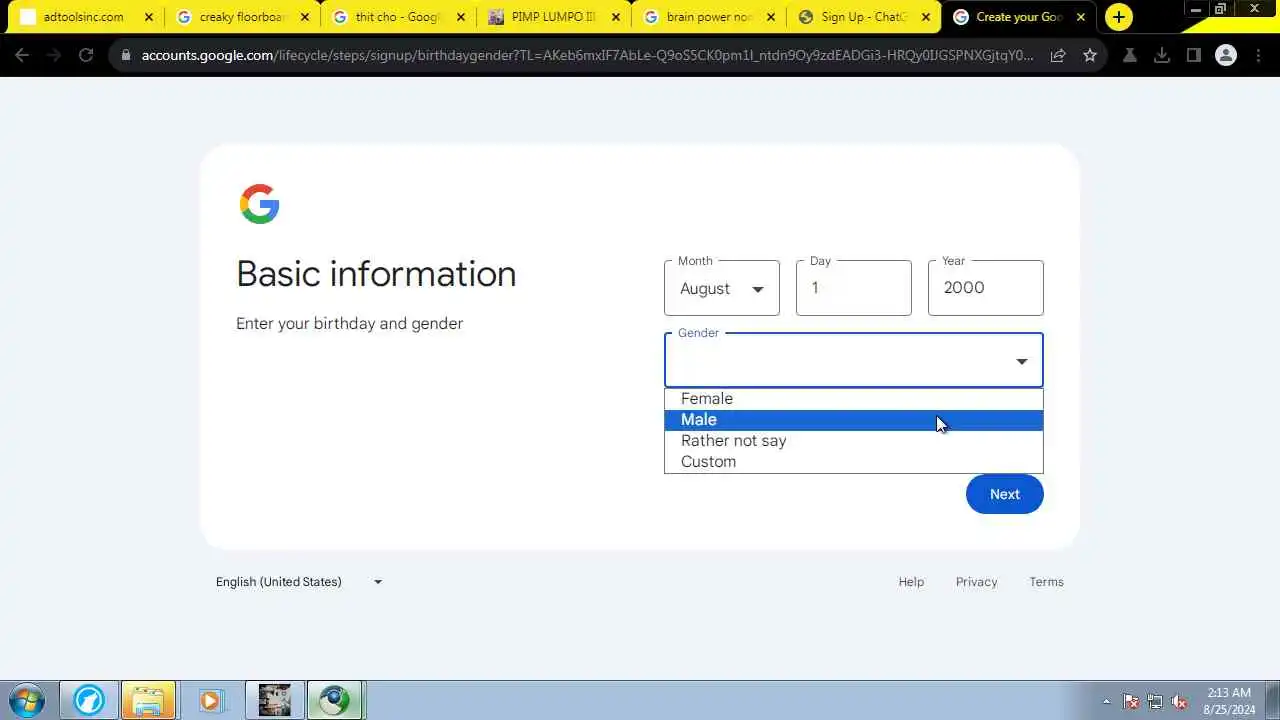Image resolution: width=1280 pixels, height=720 pixels.
Task: Switch to the creaky floorboard tab
Action: coord(243,17)
